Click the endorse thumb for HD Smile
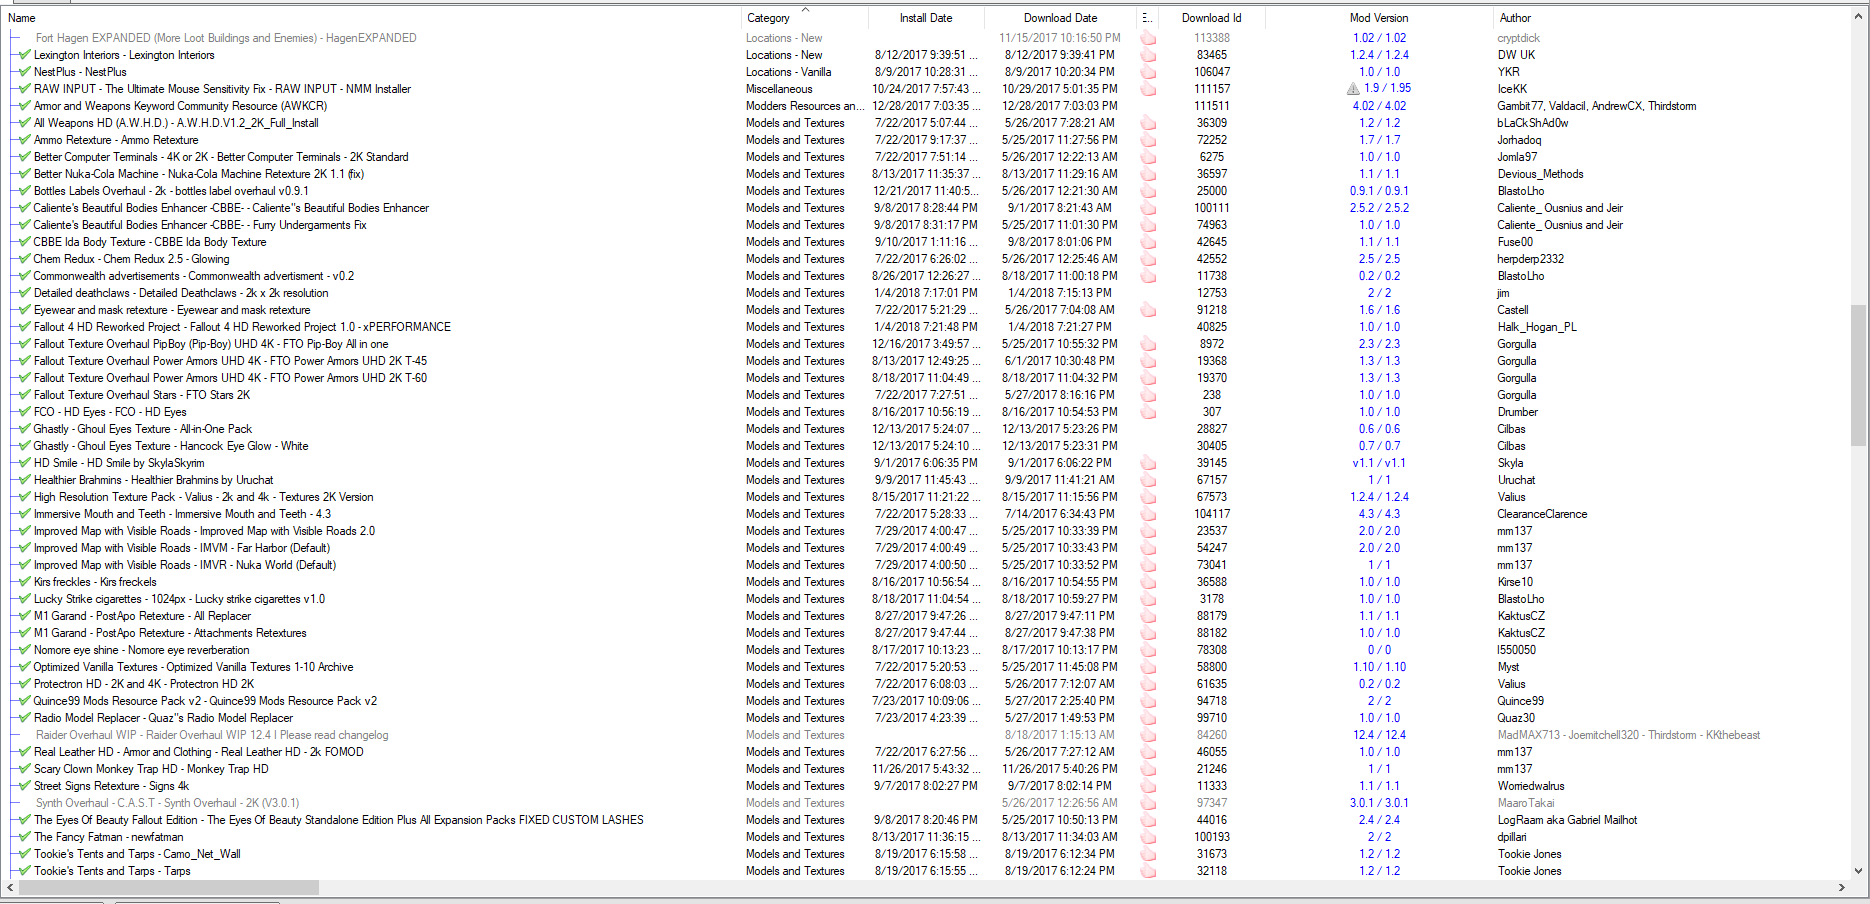 1148,463
